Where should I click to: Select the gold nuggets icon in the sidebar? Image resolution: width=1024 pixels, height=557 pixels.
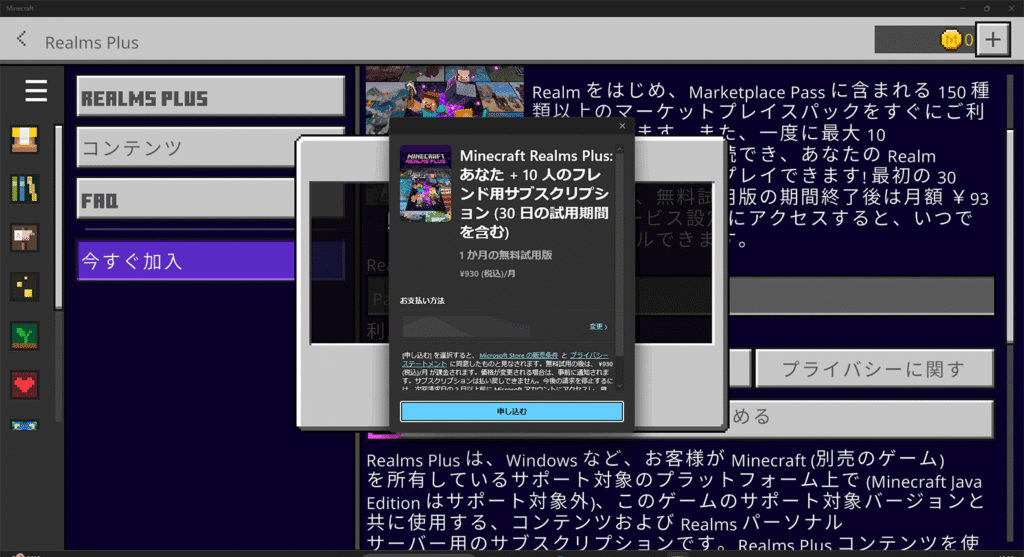[24, 287]
